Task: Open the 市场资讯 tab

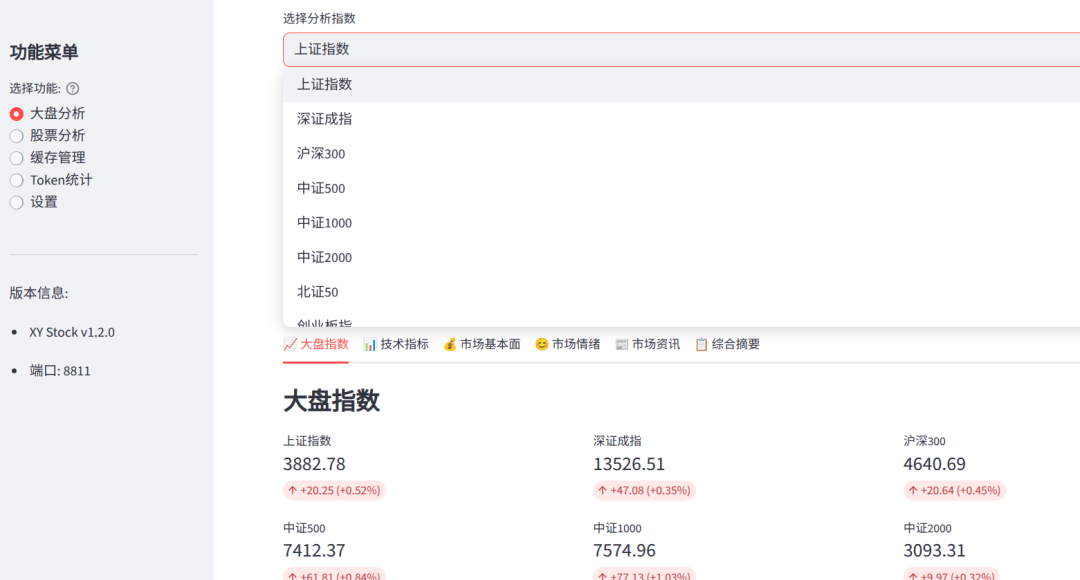Action: 647,344
